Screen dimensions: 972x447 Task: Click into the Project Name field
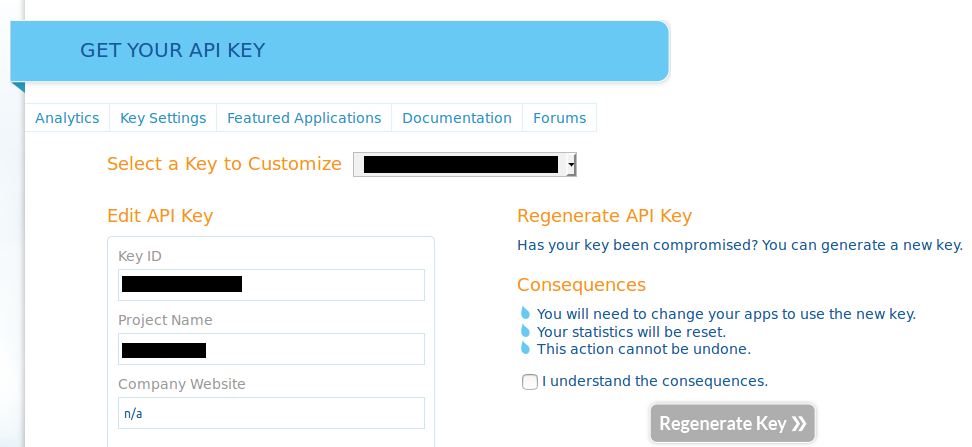point(272,349)
